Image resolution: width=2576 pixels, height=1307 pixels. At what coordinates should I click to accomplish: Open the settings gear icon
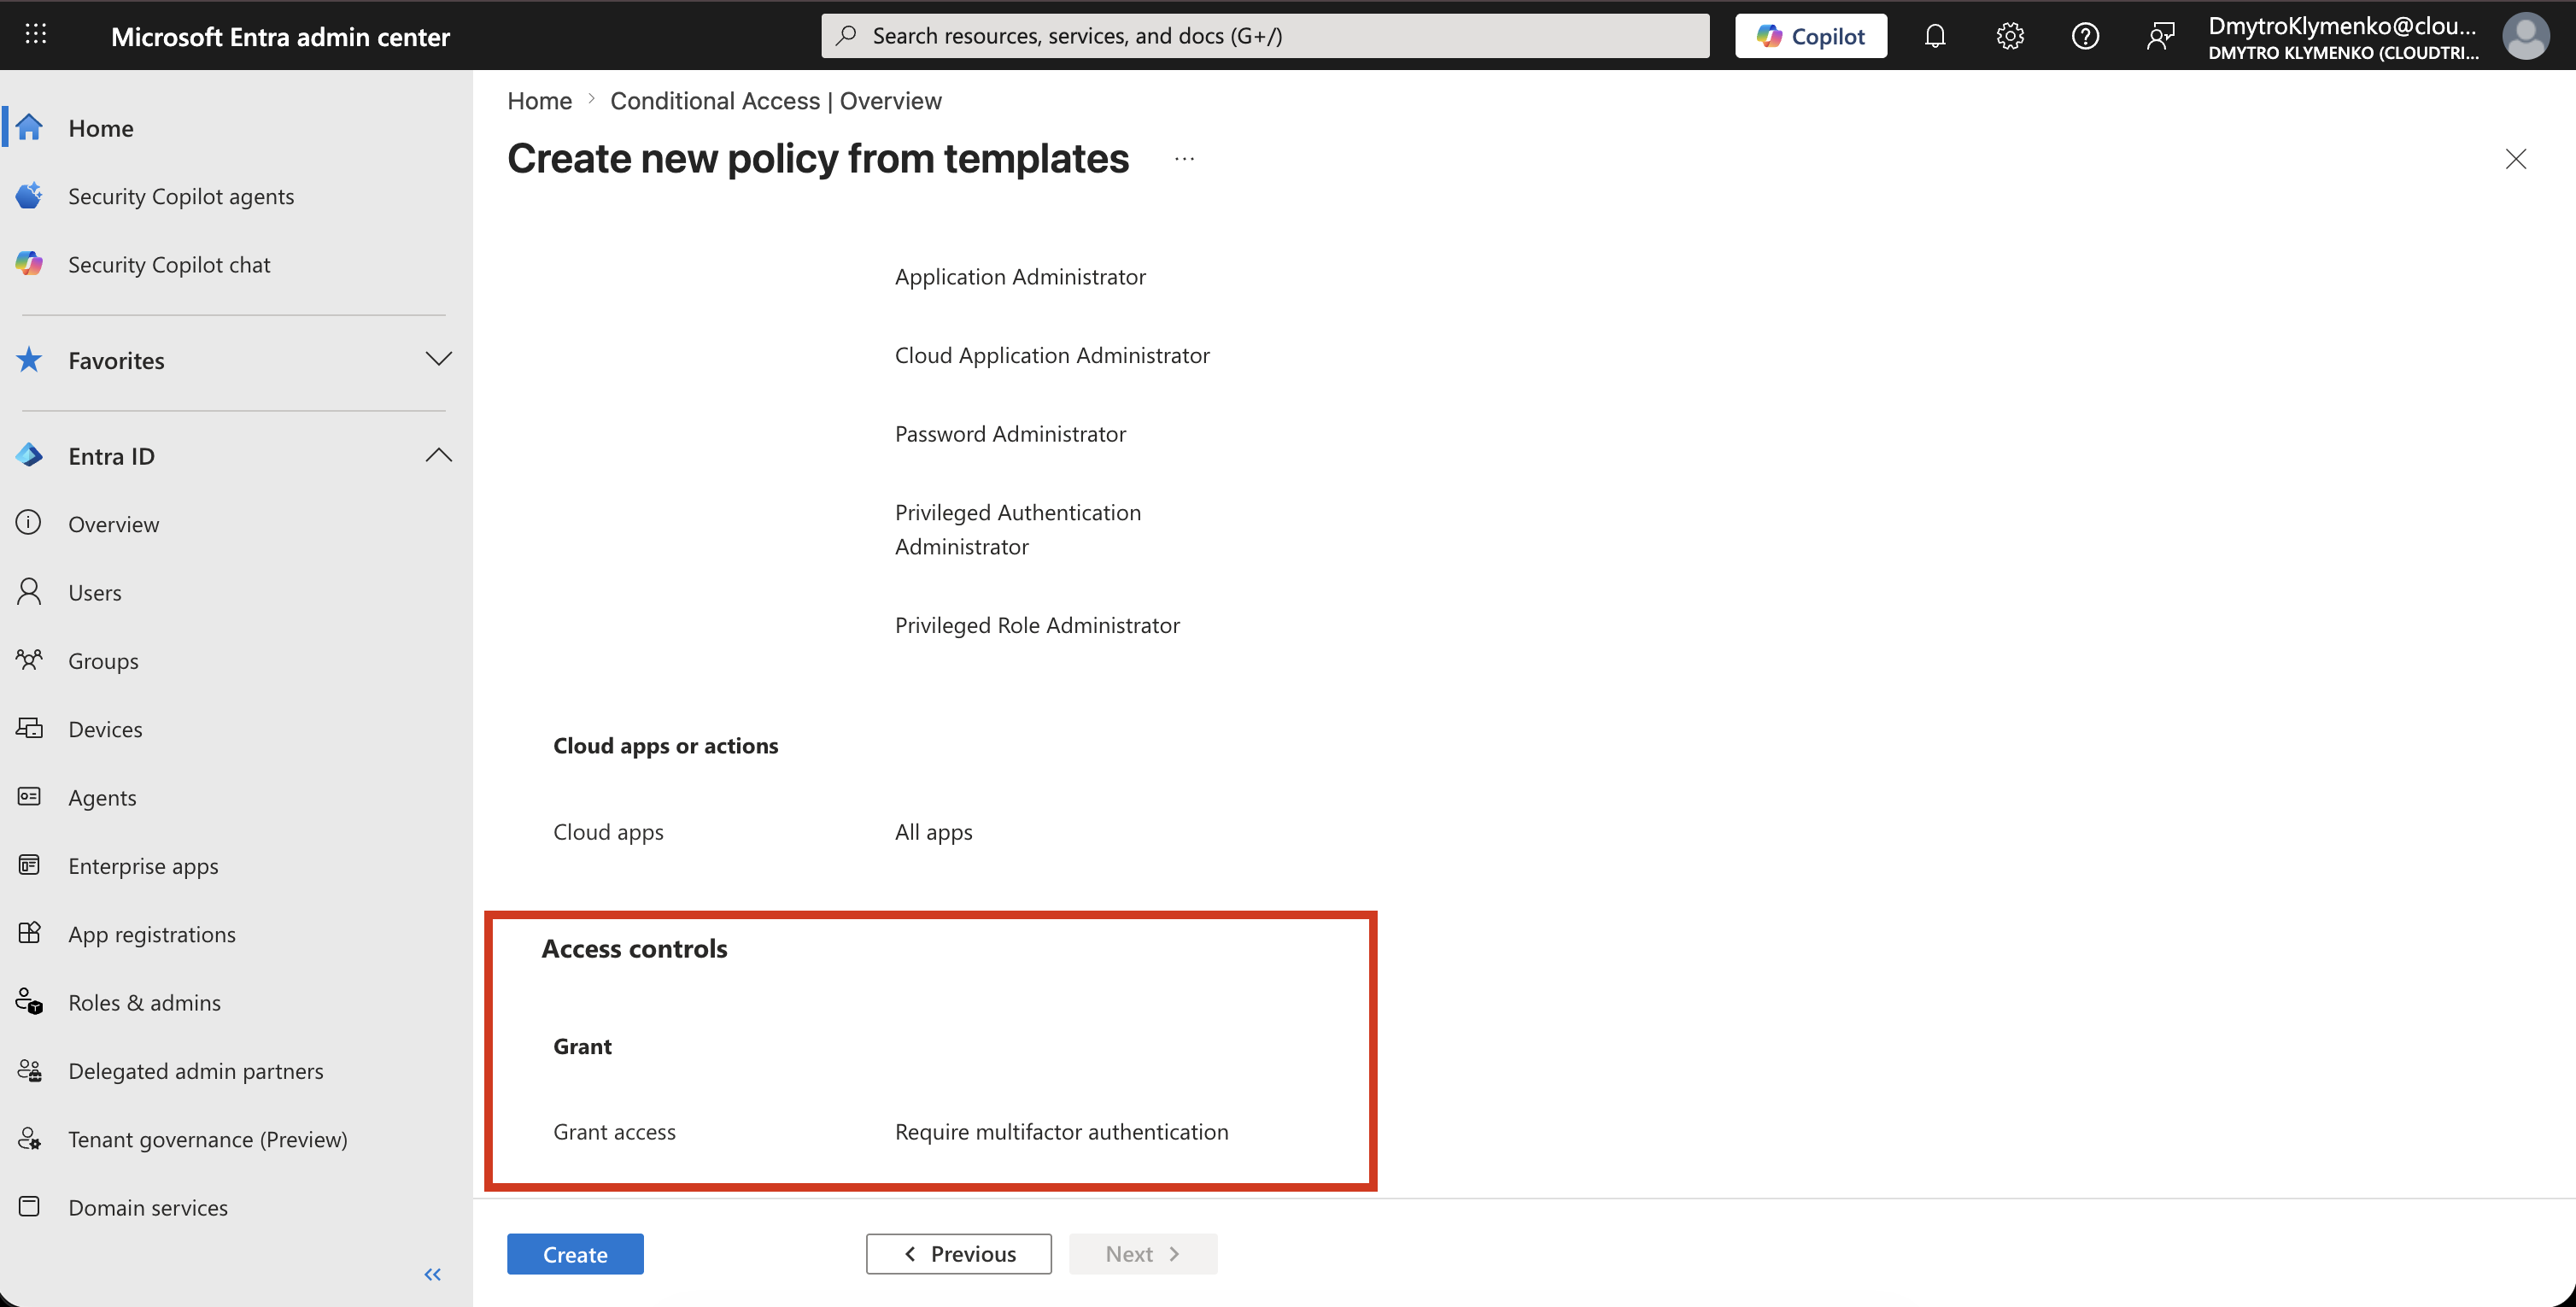(x=2009, y=36)
